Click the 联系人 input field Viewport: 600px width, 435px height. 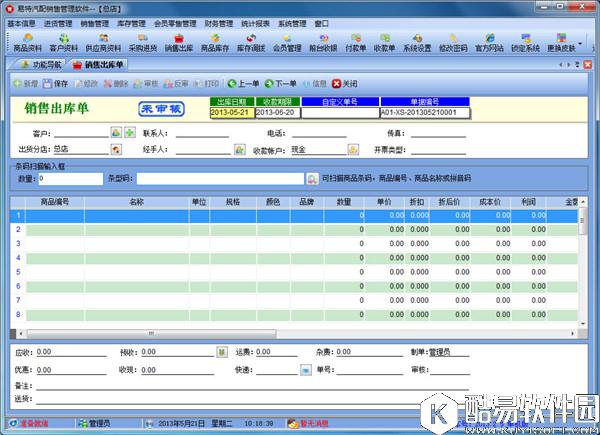pyautogui.click(x=202, y=133)
